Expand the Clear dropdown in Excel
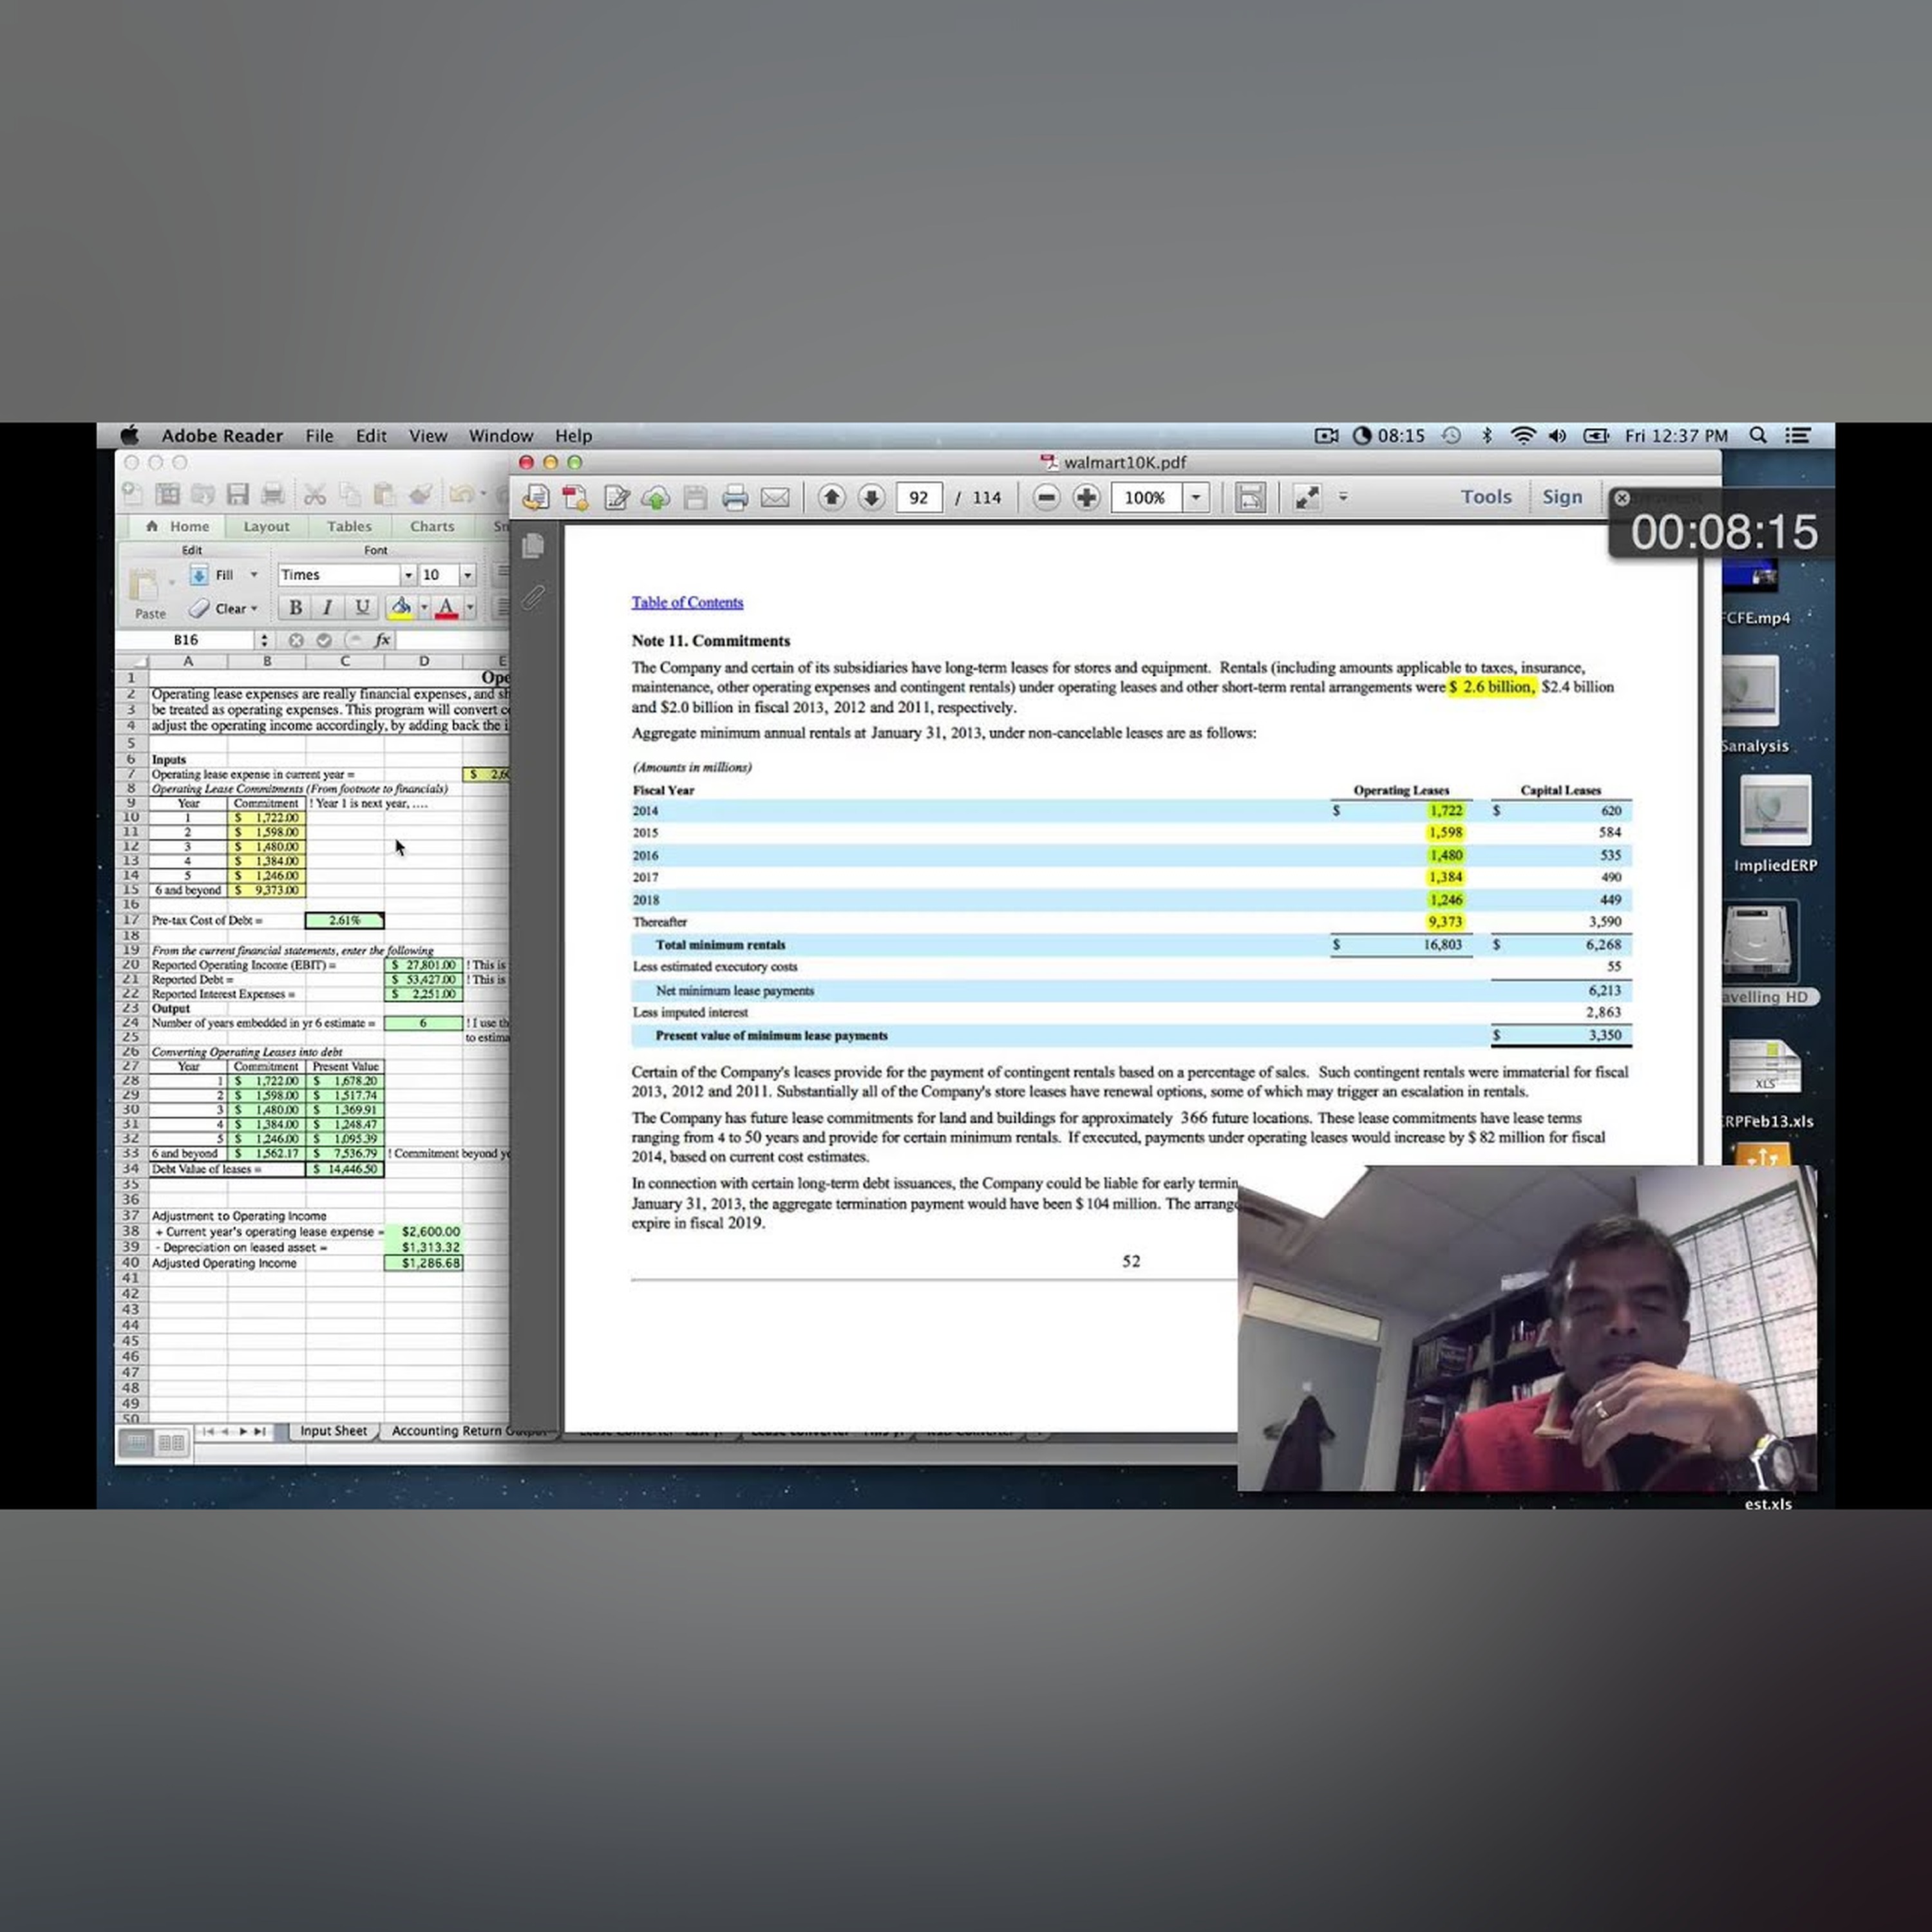The image size is (1932, 1932). 254,608
